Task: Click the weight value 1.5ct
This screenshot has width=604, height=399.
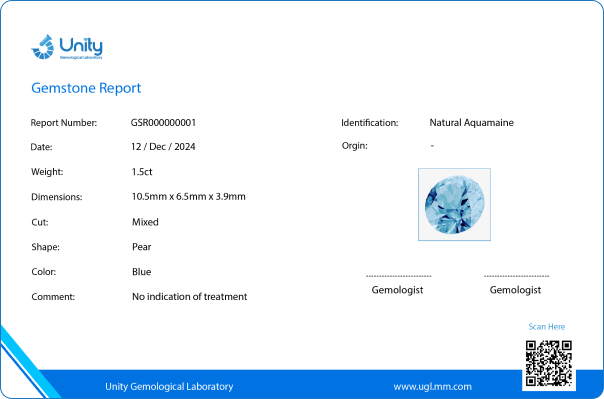Action: point(142,172)
